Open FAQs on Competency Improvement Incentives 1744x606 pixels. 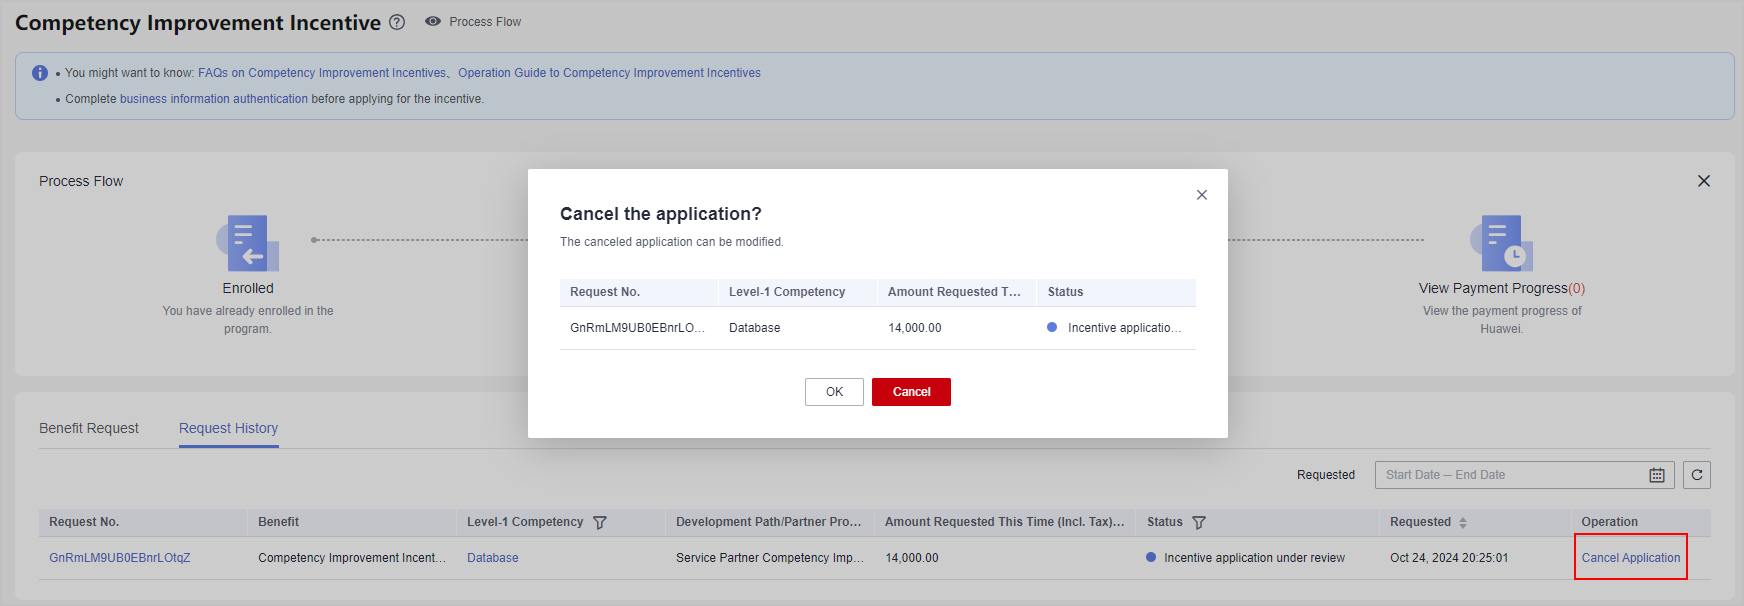(x=321, y=73)
